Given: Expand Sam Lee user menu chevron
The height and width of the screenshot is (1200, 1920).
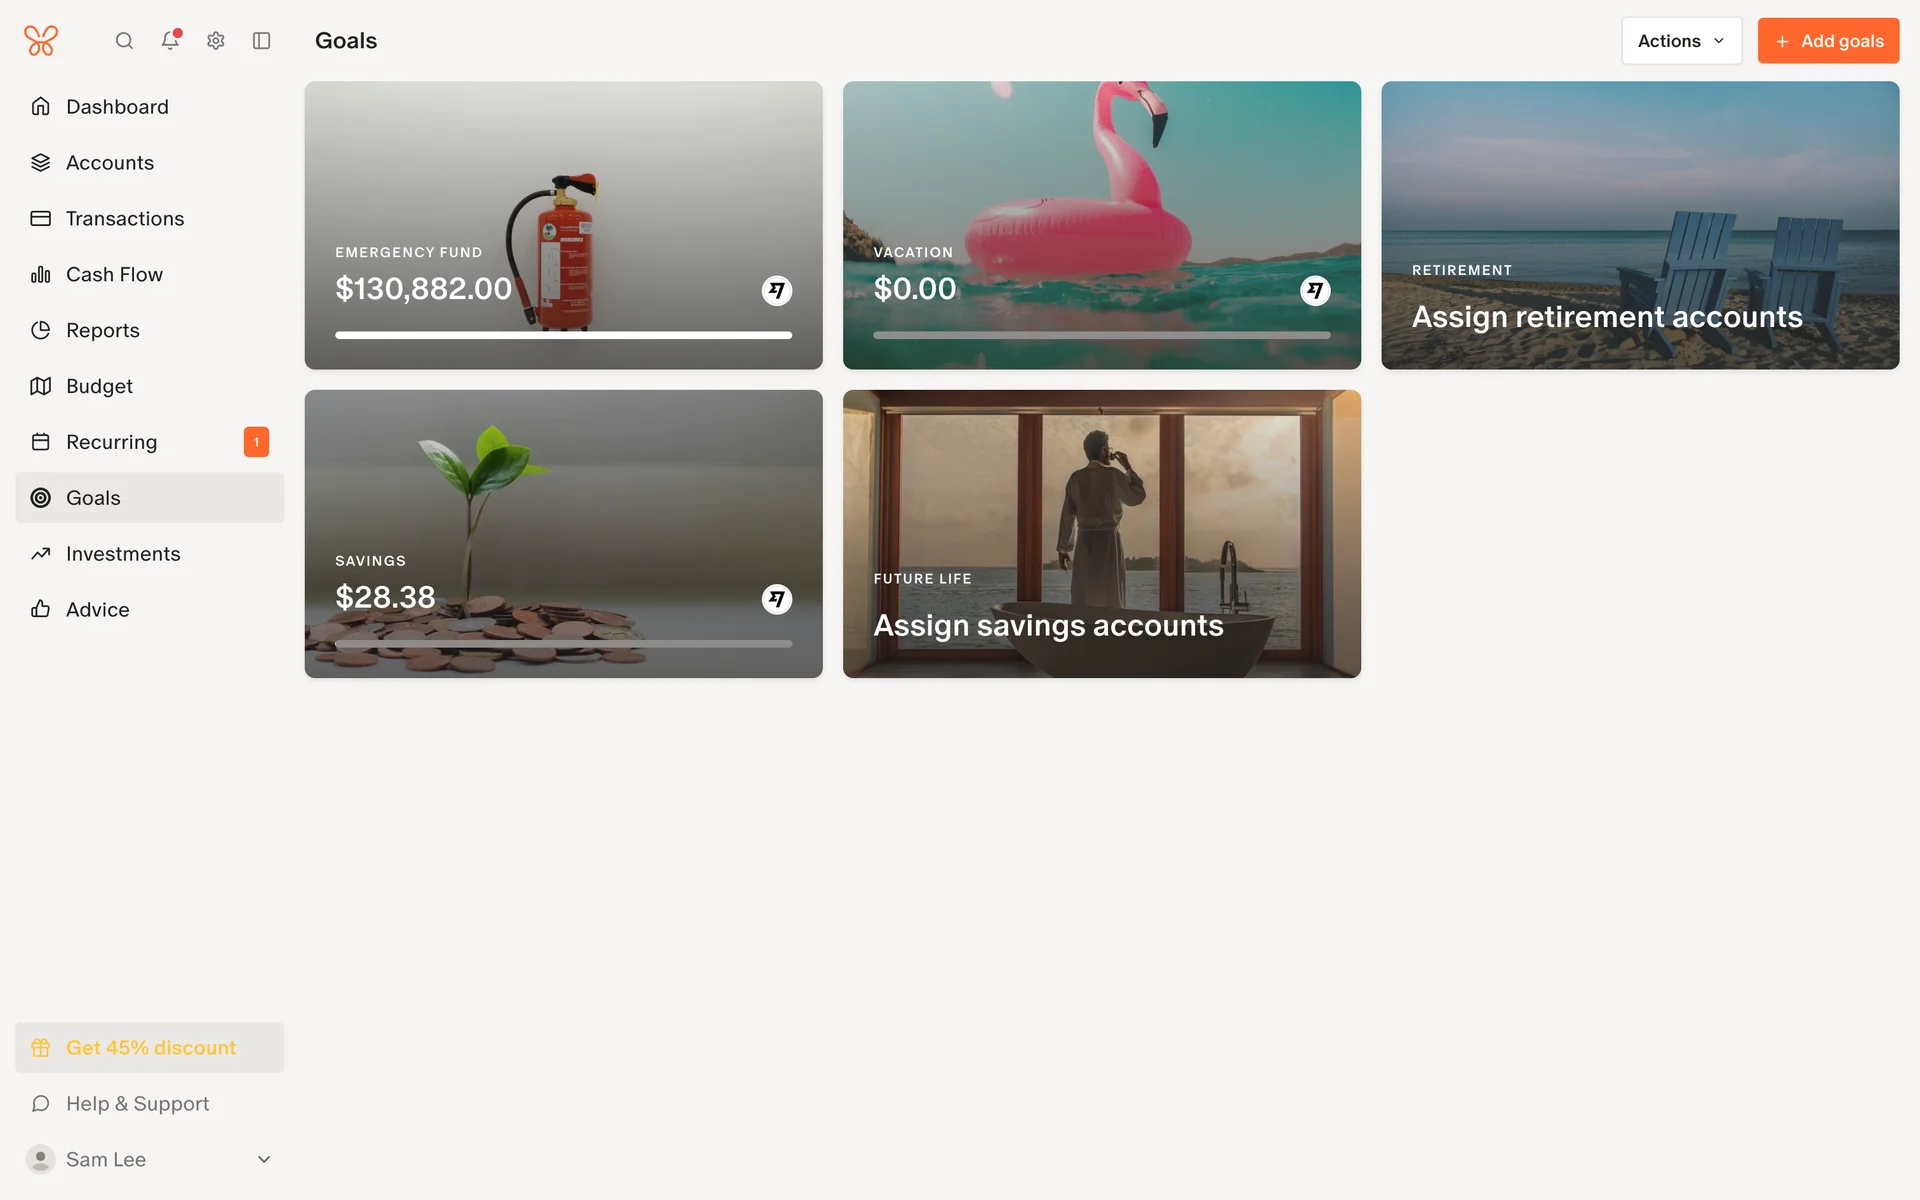Looking at the screenshot, I should 264,1159.
